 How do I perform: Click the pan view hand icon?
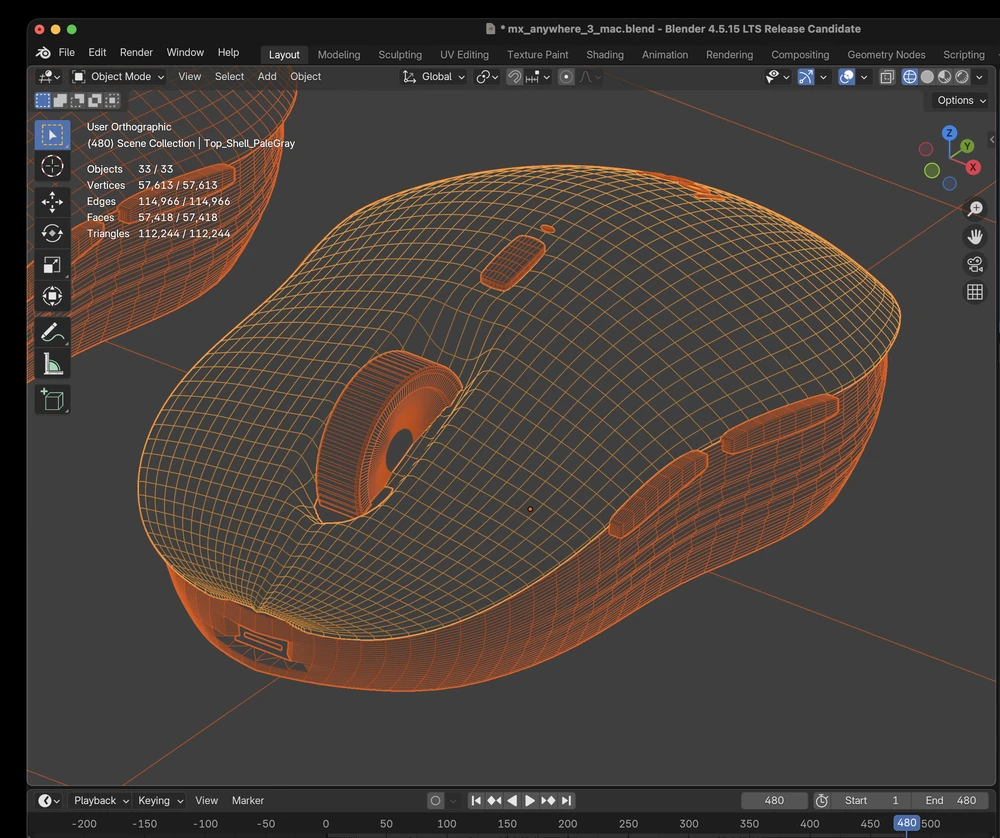(975, 237)
